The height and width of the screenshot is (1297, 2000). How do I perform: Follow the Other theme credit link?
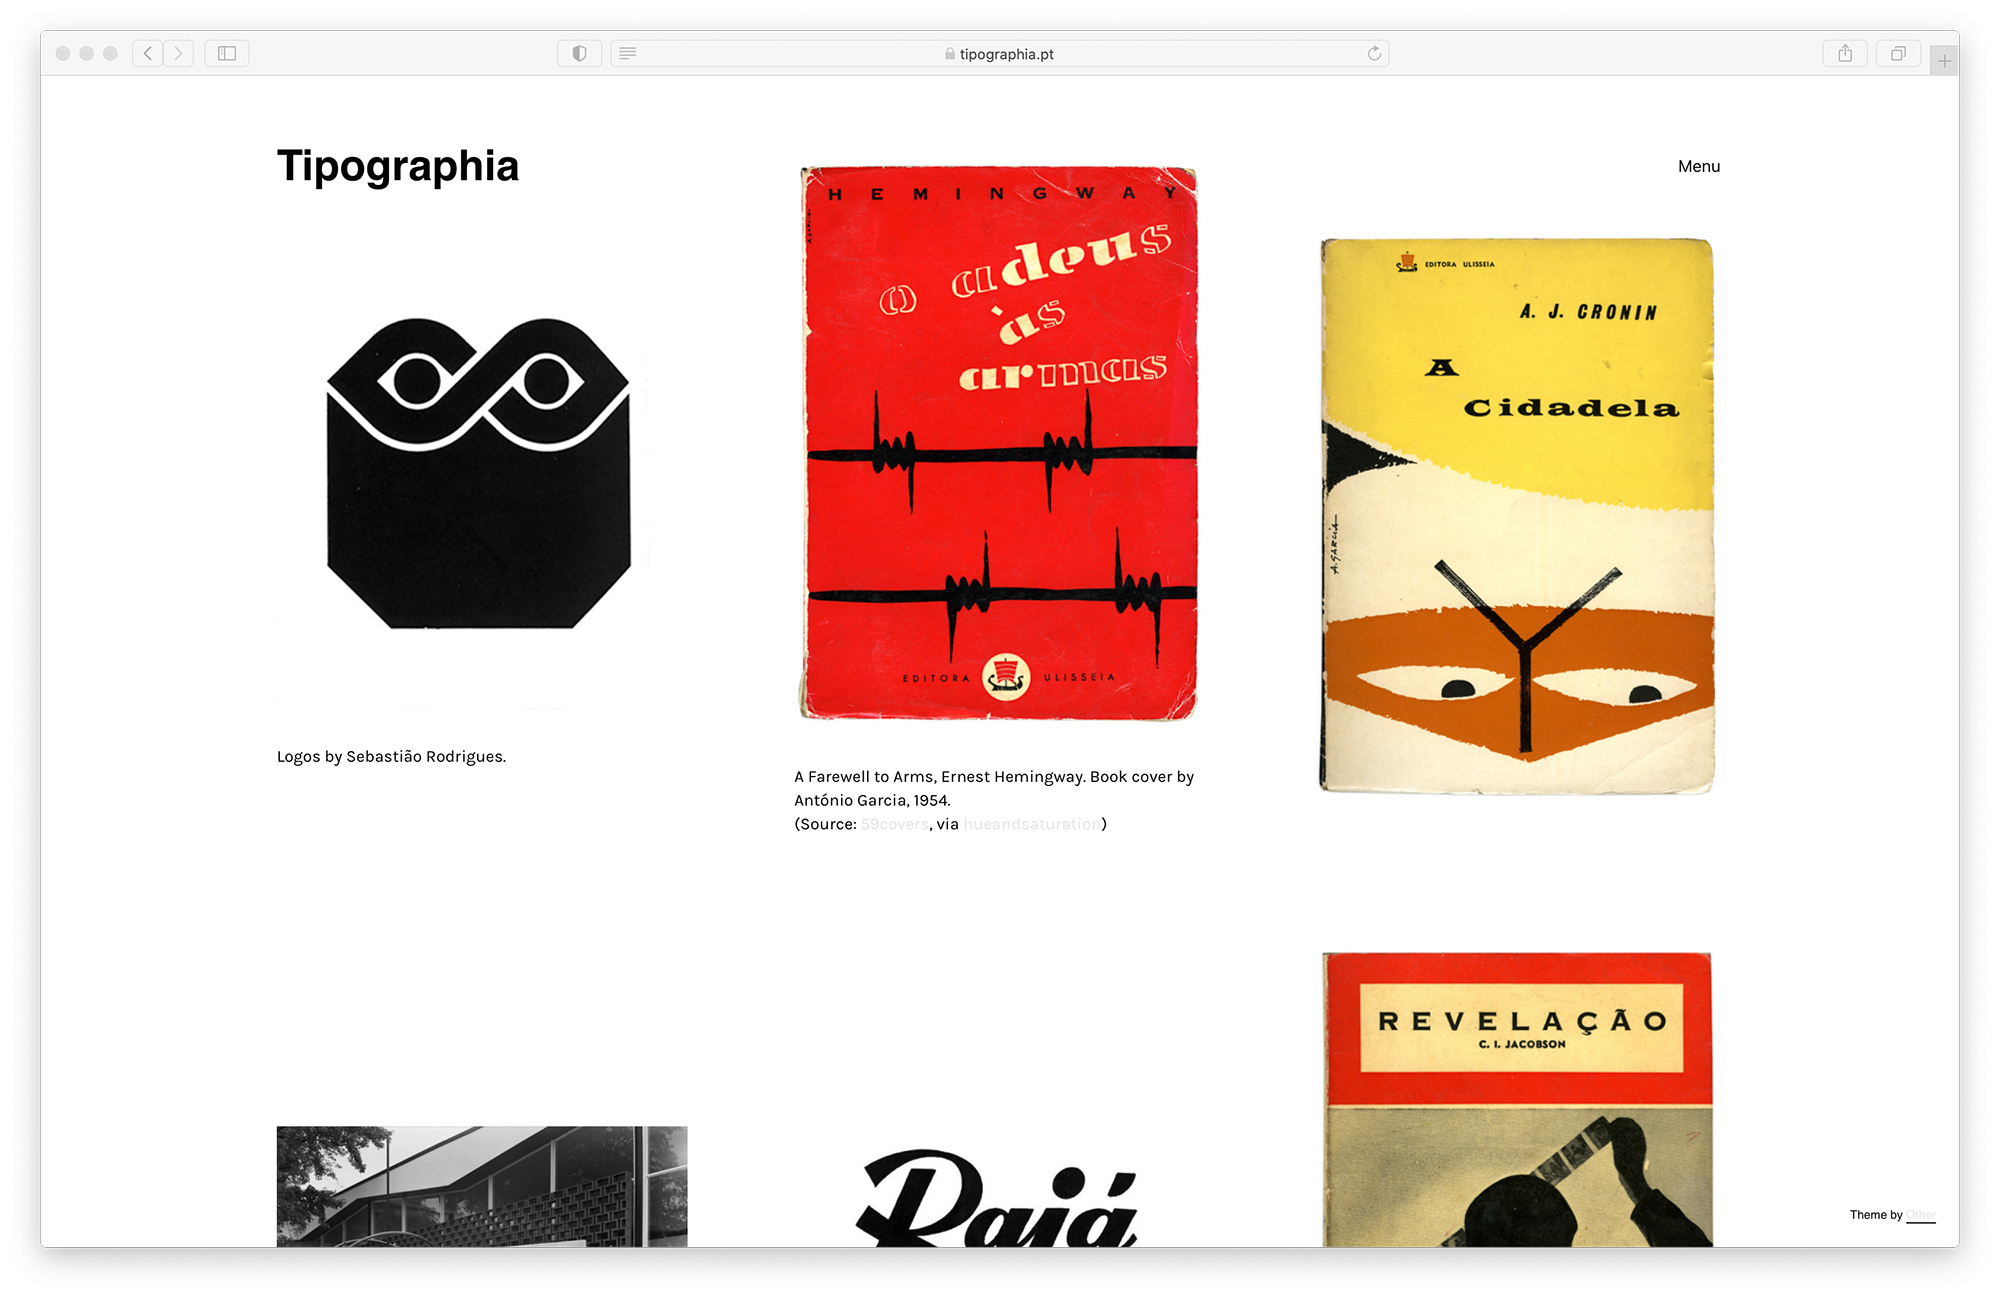click(1920, 1215)
